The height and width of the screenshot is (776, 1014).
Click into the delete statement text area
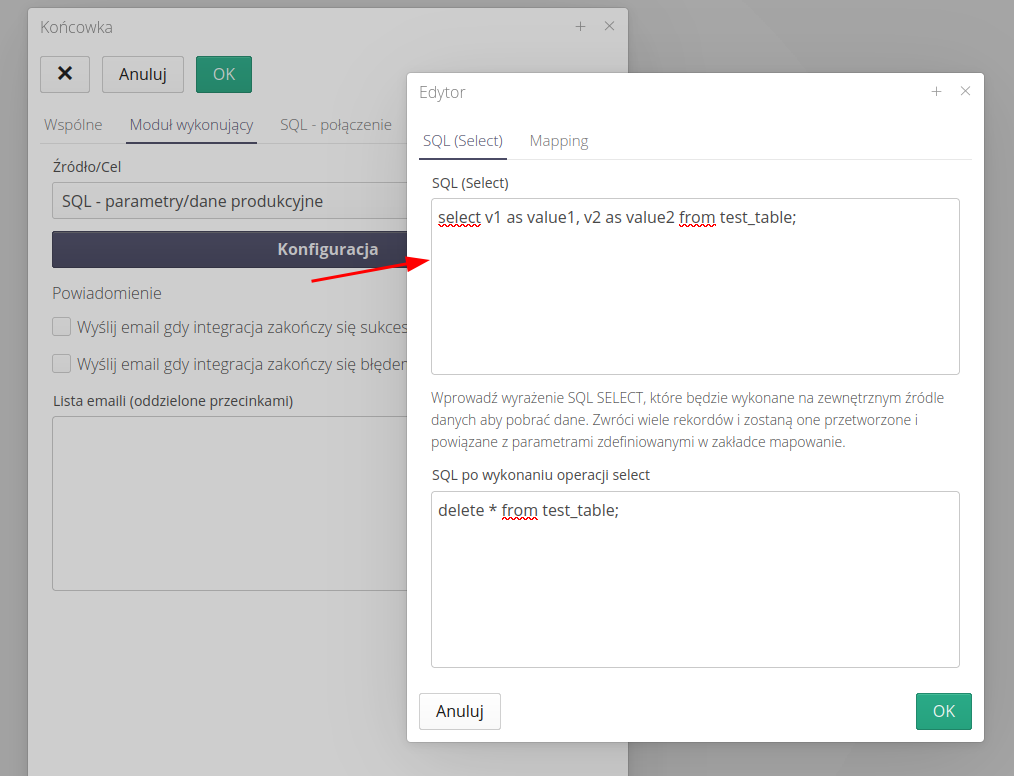[694, 590]
